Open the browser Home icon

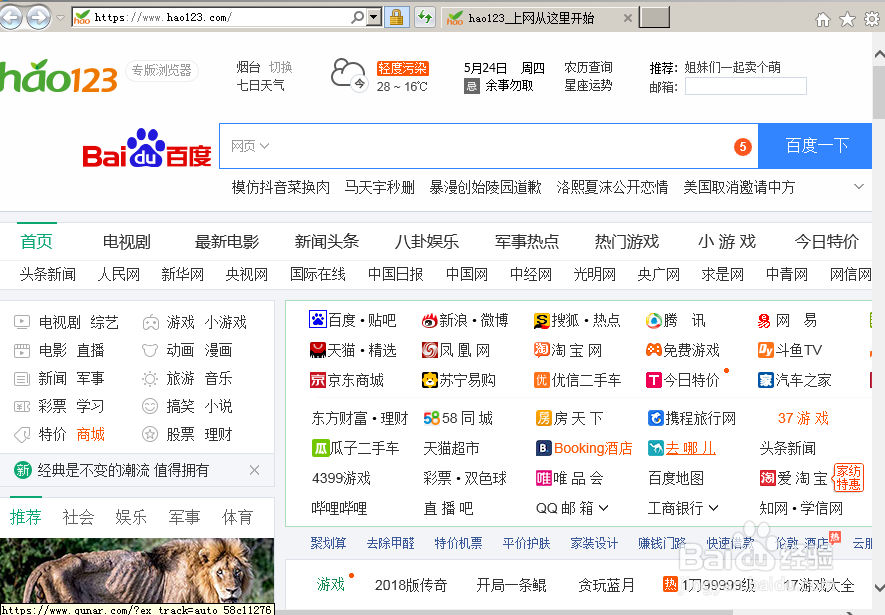click(823, 20)
